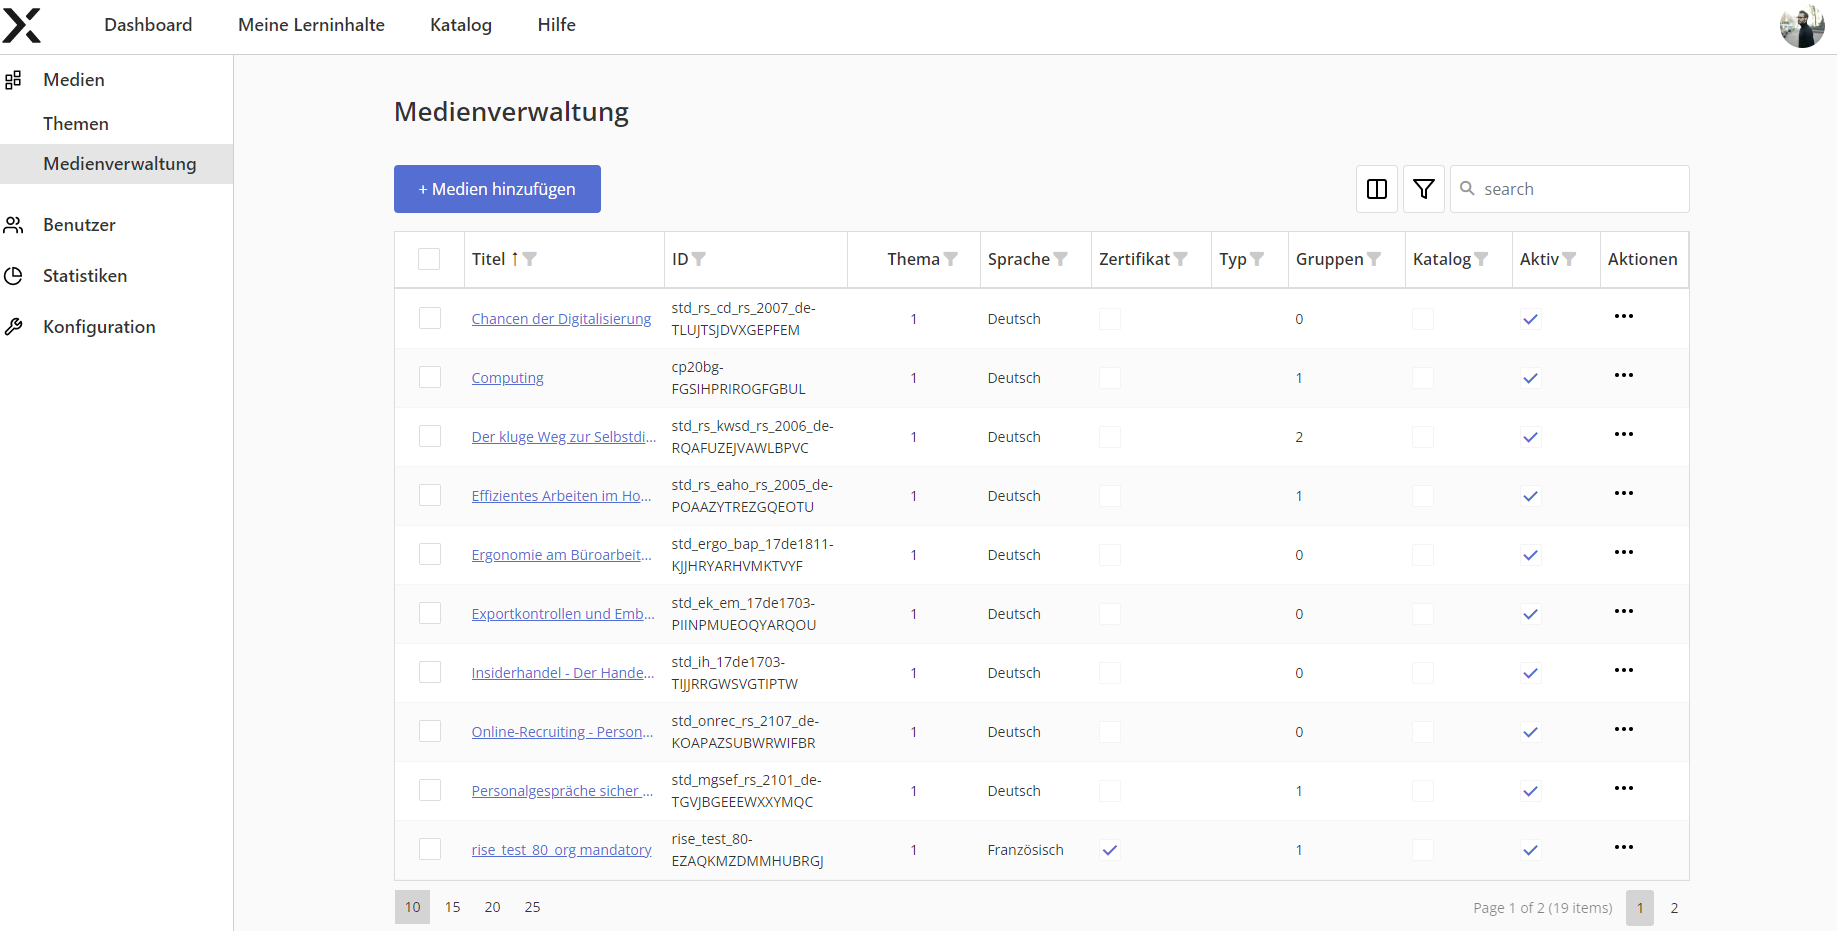Open Katalog in top navigation

460,25
